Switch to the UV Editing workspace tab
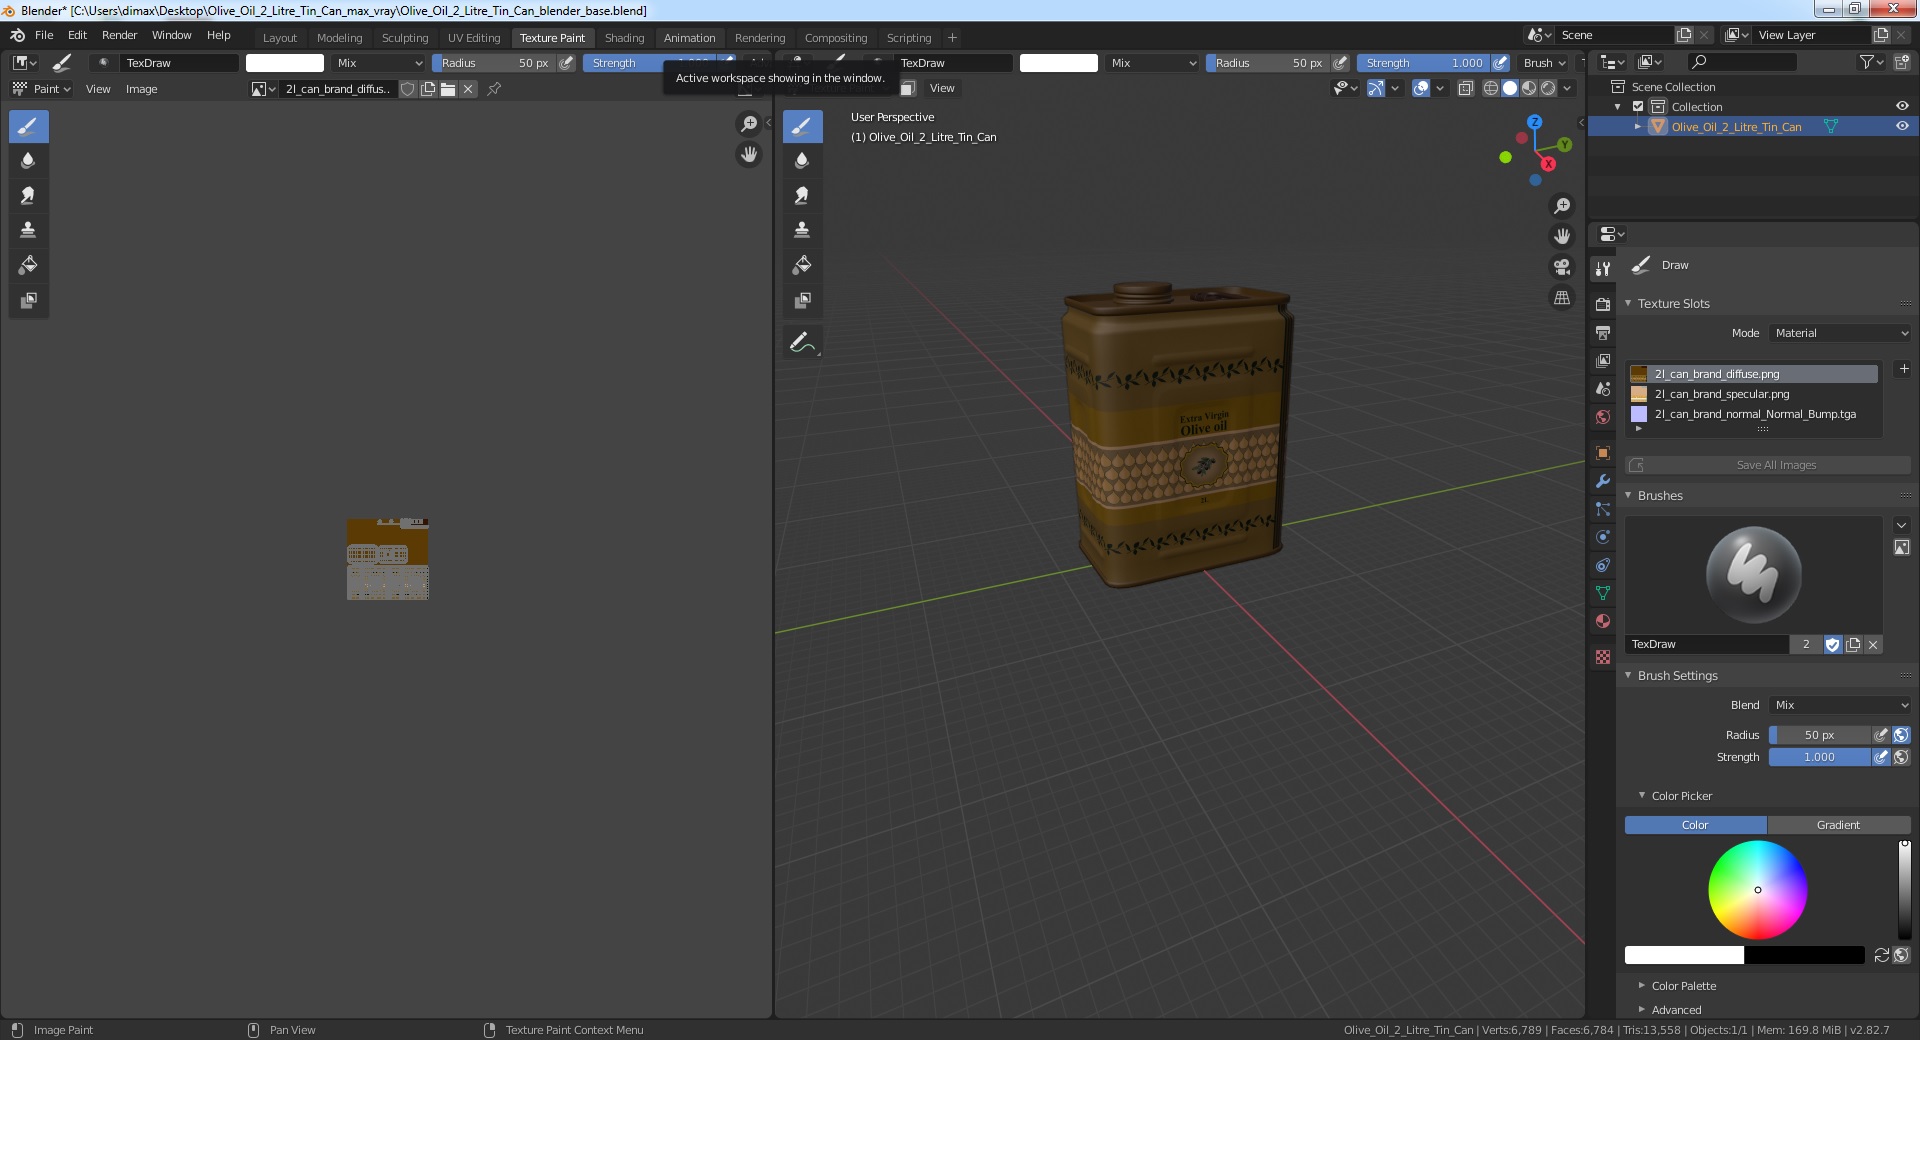The image size is (1920, 1158). click(x=474, y=38)
